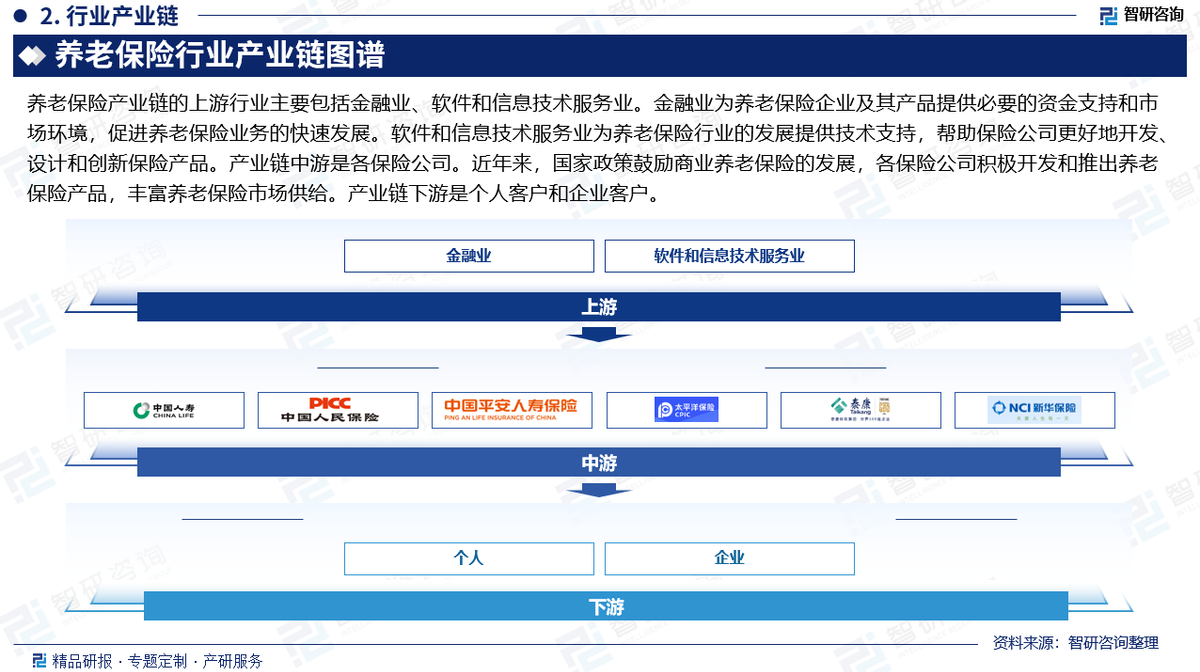The height and width of the screenshot is (672, 1200).
Task: Click the footer logo icon at bottom left
Action: 39,660
